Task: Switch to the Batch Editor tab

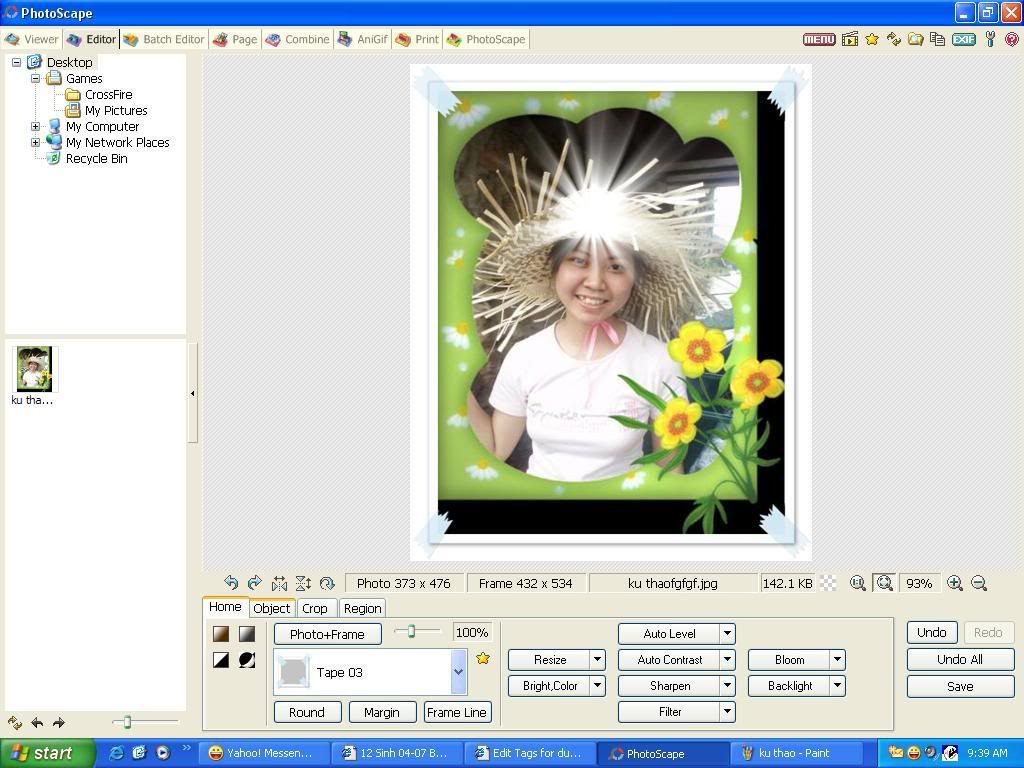Action: point(164,39)
